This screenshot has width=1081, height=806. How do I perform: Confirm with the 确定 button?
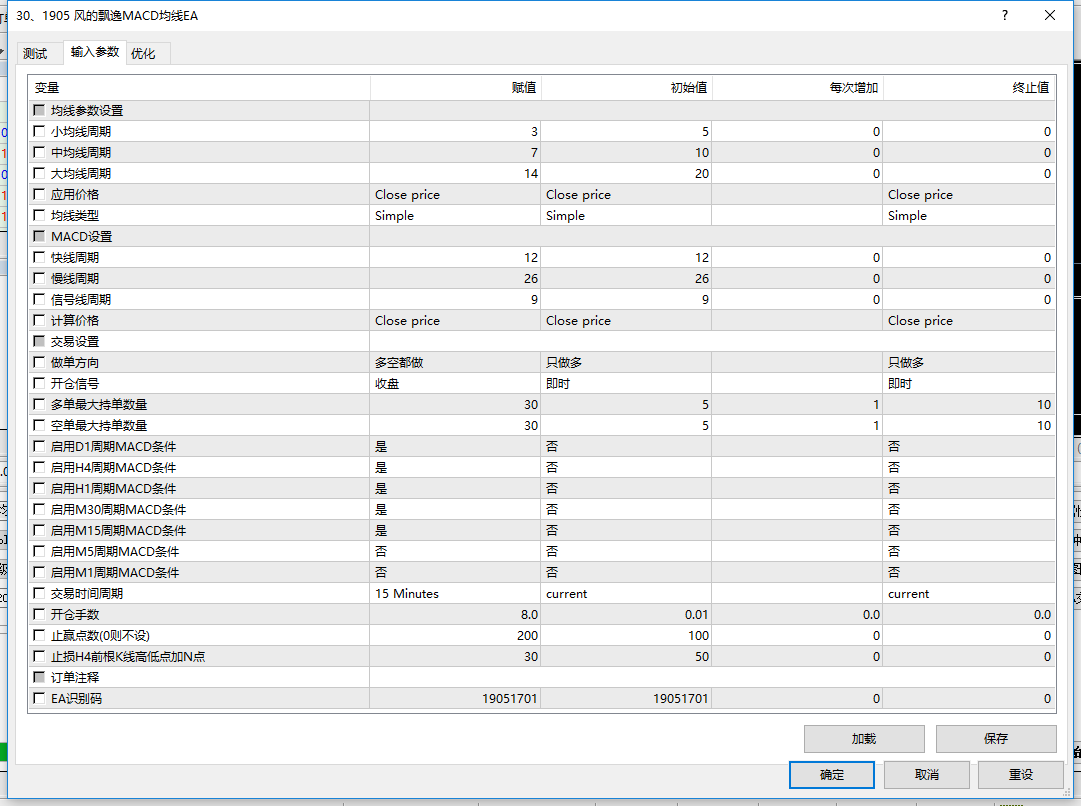coord(831,774)
